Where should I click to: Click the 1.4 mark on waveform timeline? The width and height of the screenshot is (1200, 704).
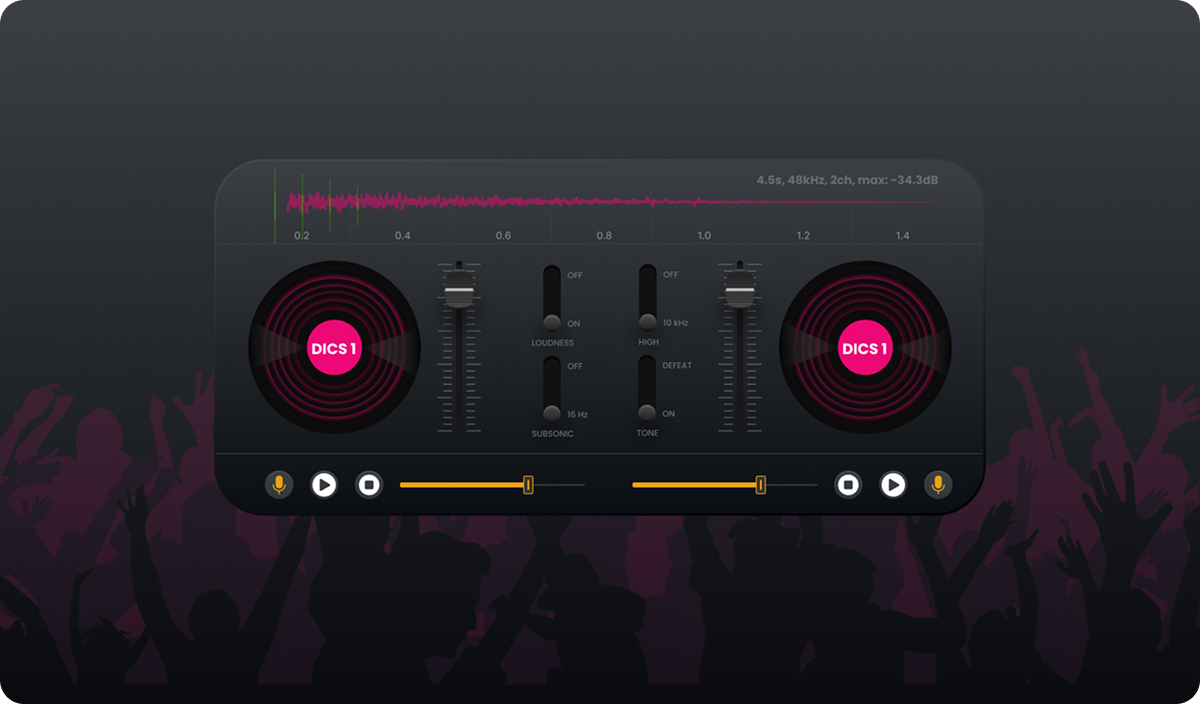pyautogui.click(x=902, y=235)
